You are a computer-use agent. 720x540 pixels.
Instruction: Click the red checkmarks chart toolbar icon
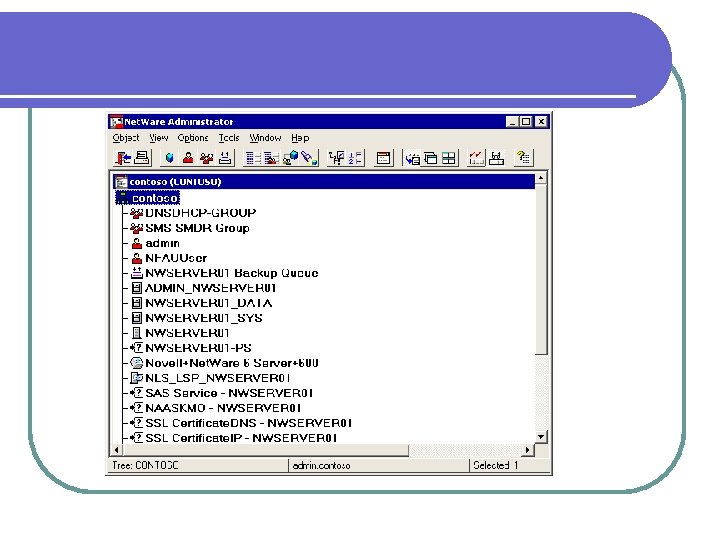(476, 158)
